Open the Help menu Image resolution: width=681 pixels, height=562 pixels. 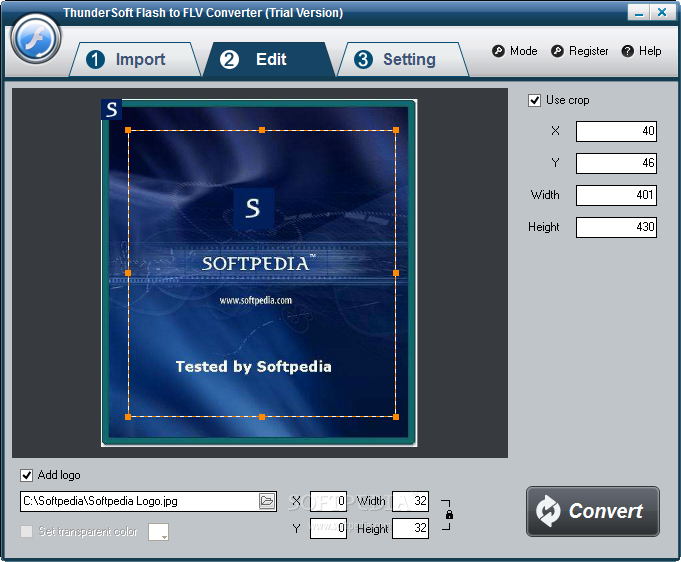pos(641,51)
